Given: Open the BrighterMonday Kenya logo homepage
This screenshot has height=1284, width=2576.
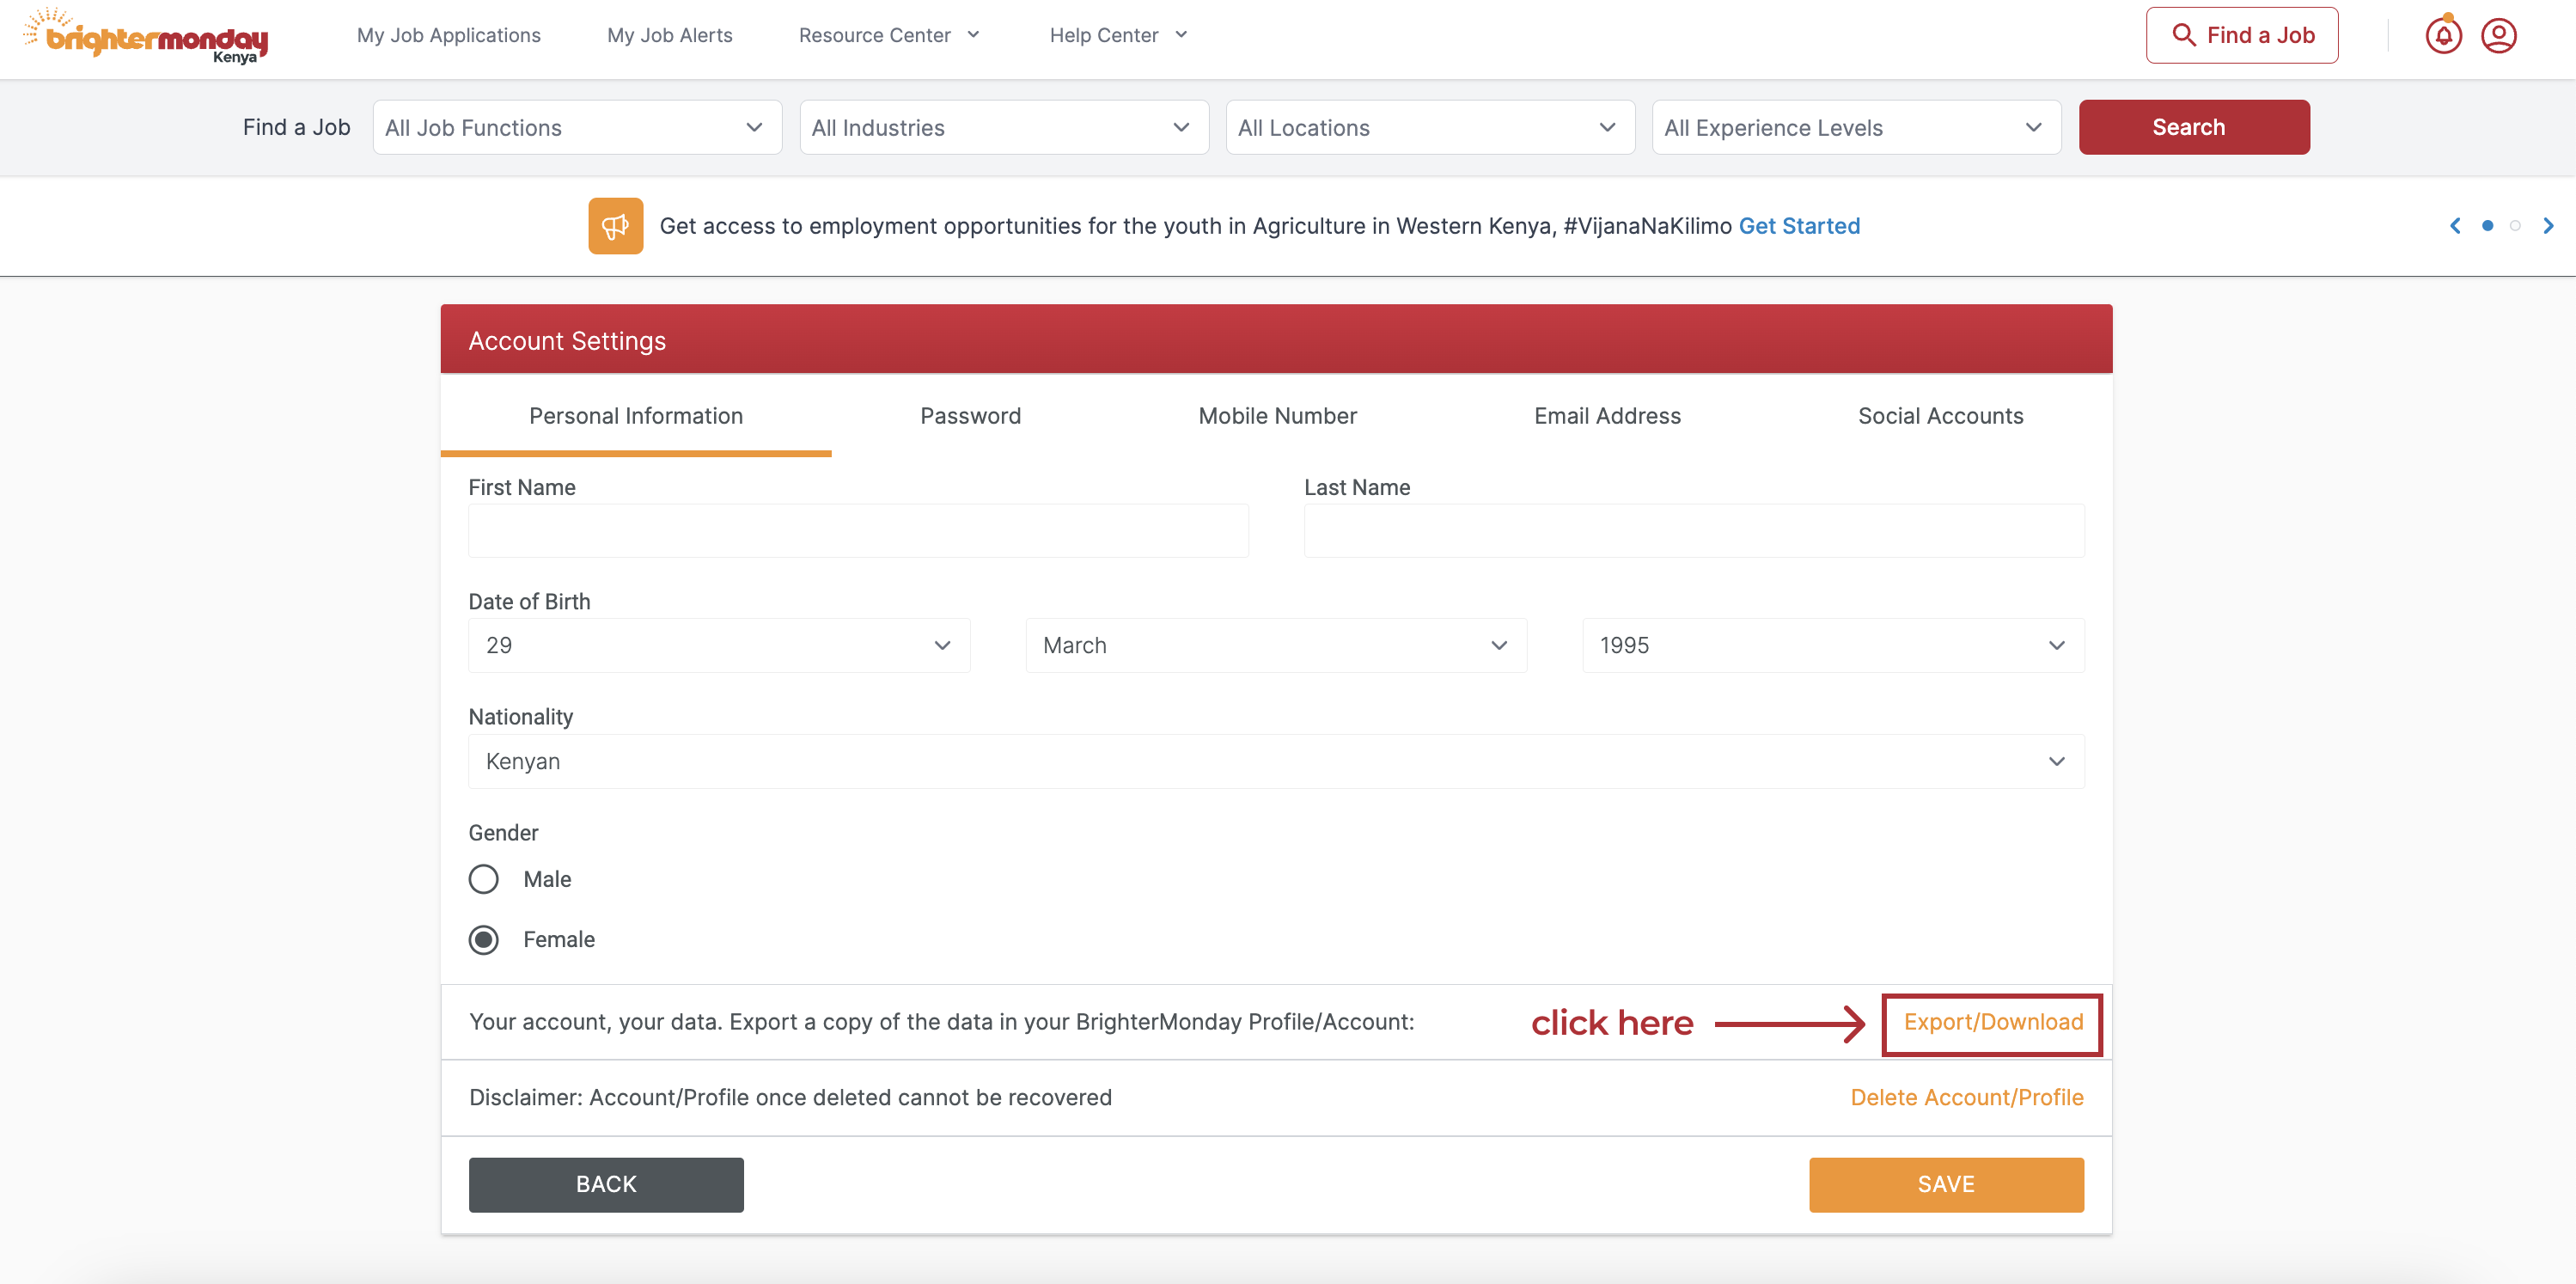Looking at the screenshot, I should pyautogui.click(x=146, y=36).
